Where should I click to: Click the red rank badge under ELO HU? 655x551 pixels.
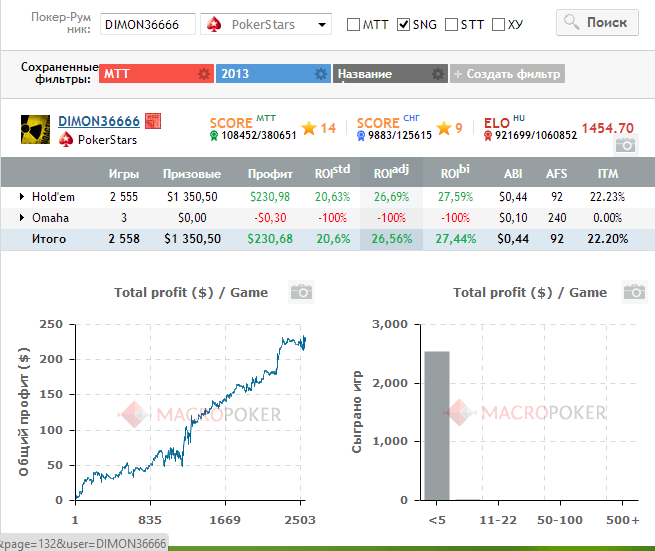487,136
